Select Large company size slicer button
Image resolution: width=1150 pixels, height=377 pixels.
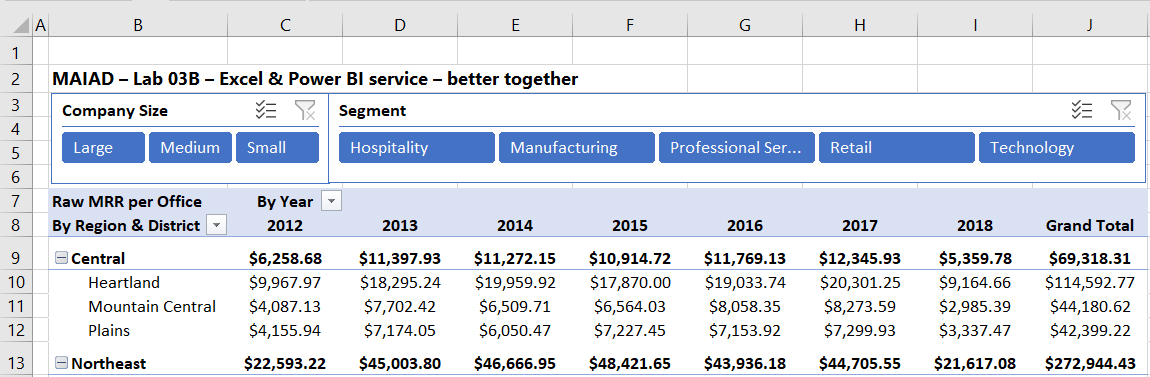(103, 147)
